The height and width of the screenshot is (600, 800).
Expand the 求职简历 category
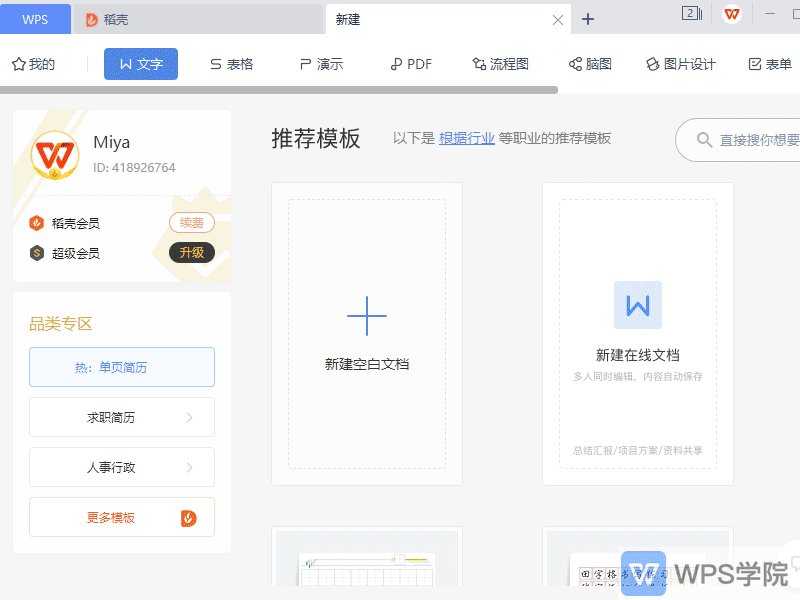click(121, 417)
